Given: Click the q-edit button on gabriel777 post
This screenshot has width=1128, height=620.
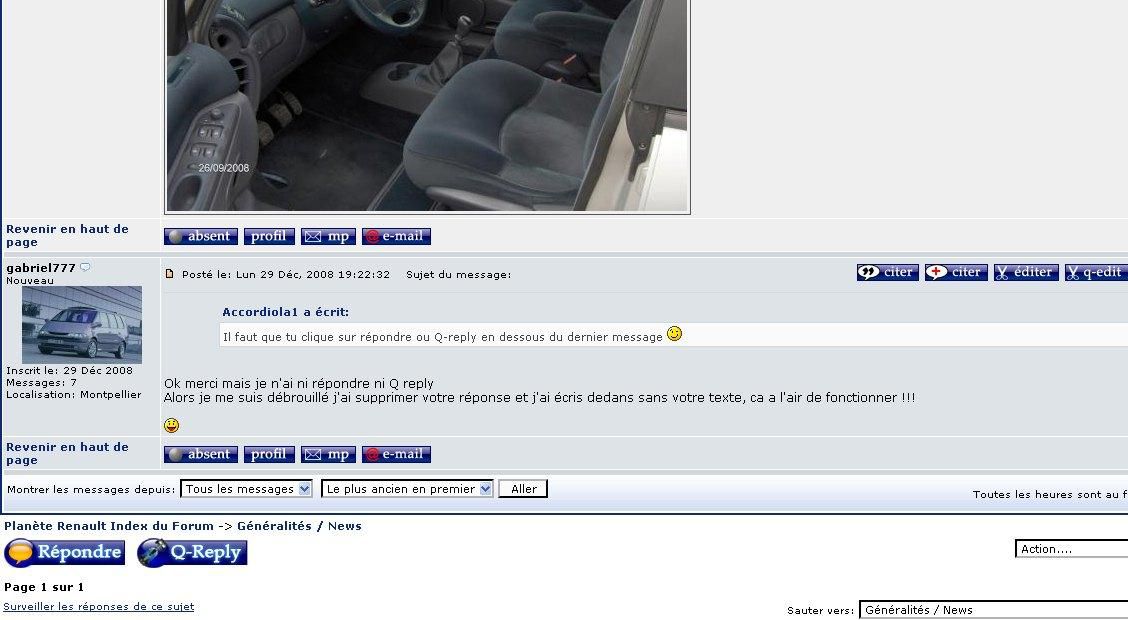Looking at the screenshot, I should click(x=1096, y=272).
